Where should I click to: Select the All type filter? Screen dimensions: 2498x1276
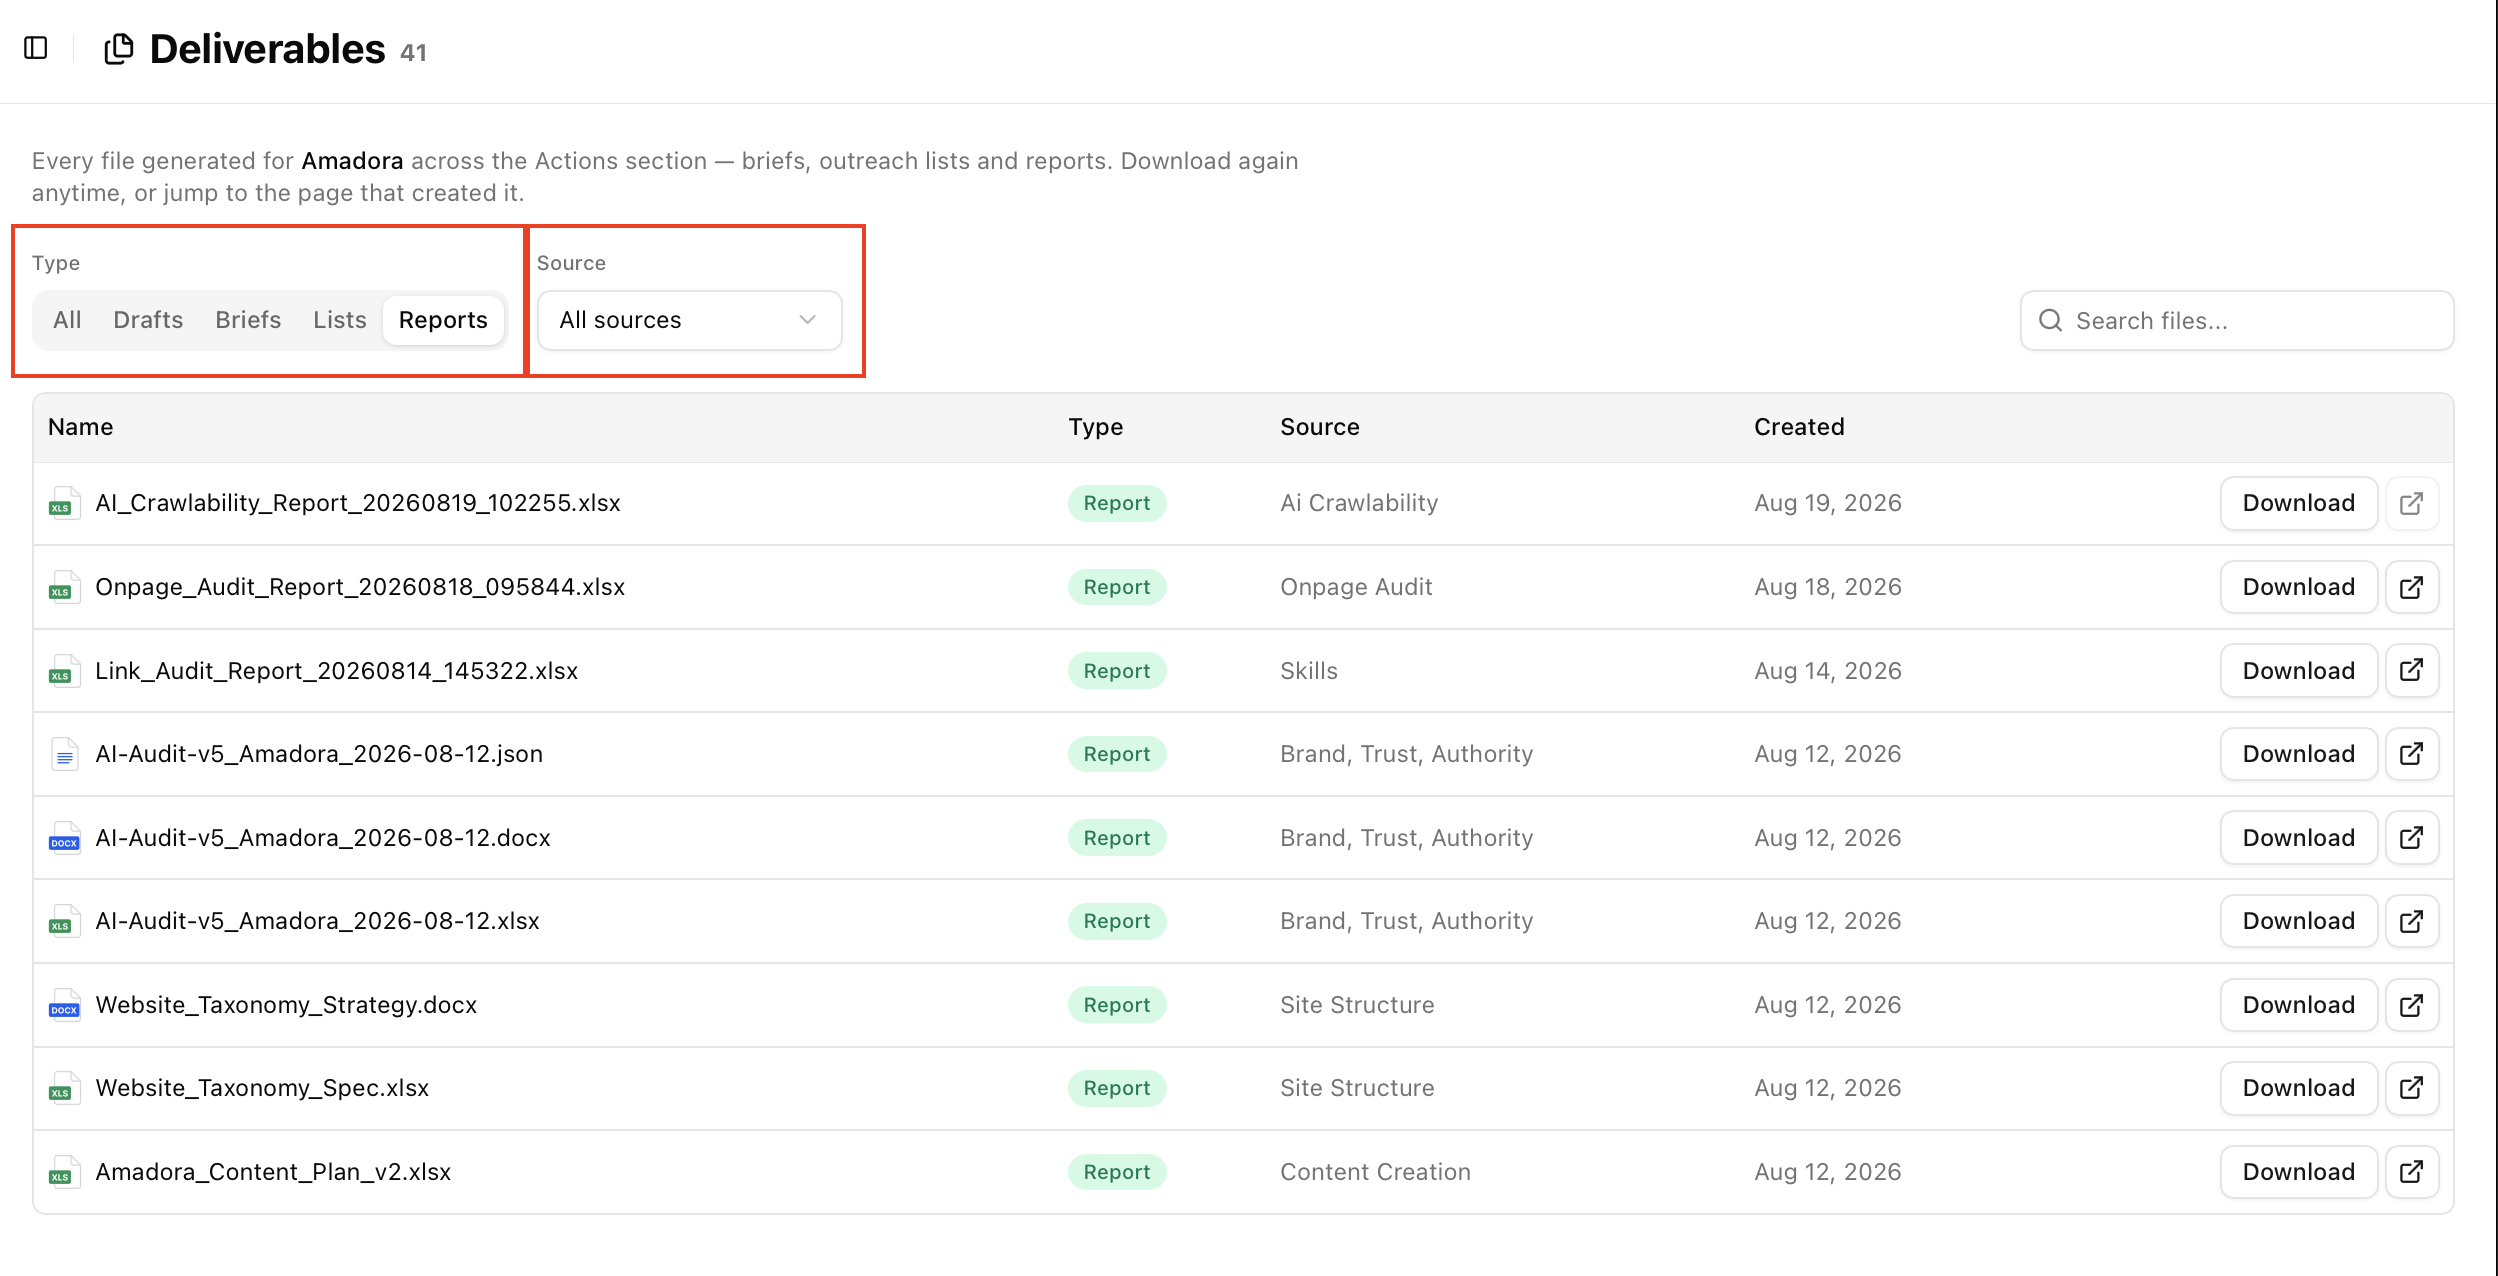tap(67, 320)
